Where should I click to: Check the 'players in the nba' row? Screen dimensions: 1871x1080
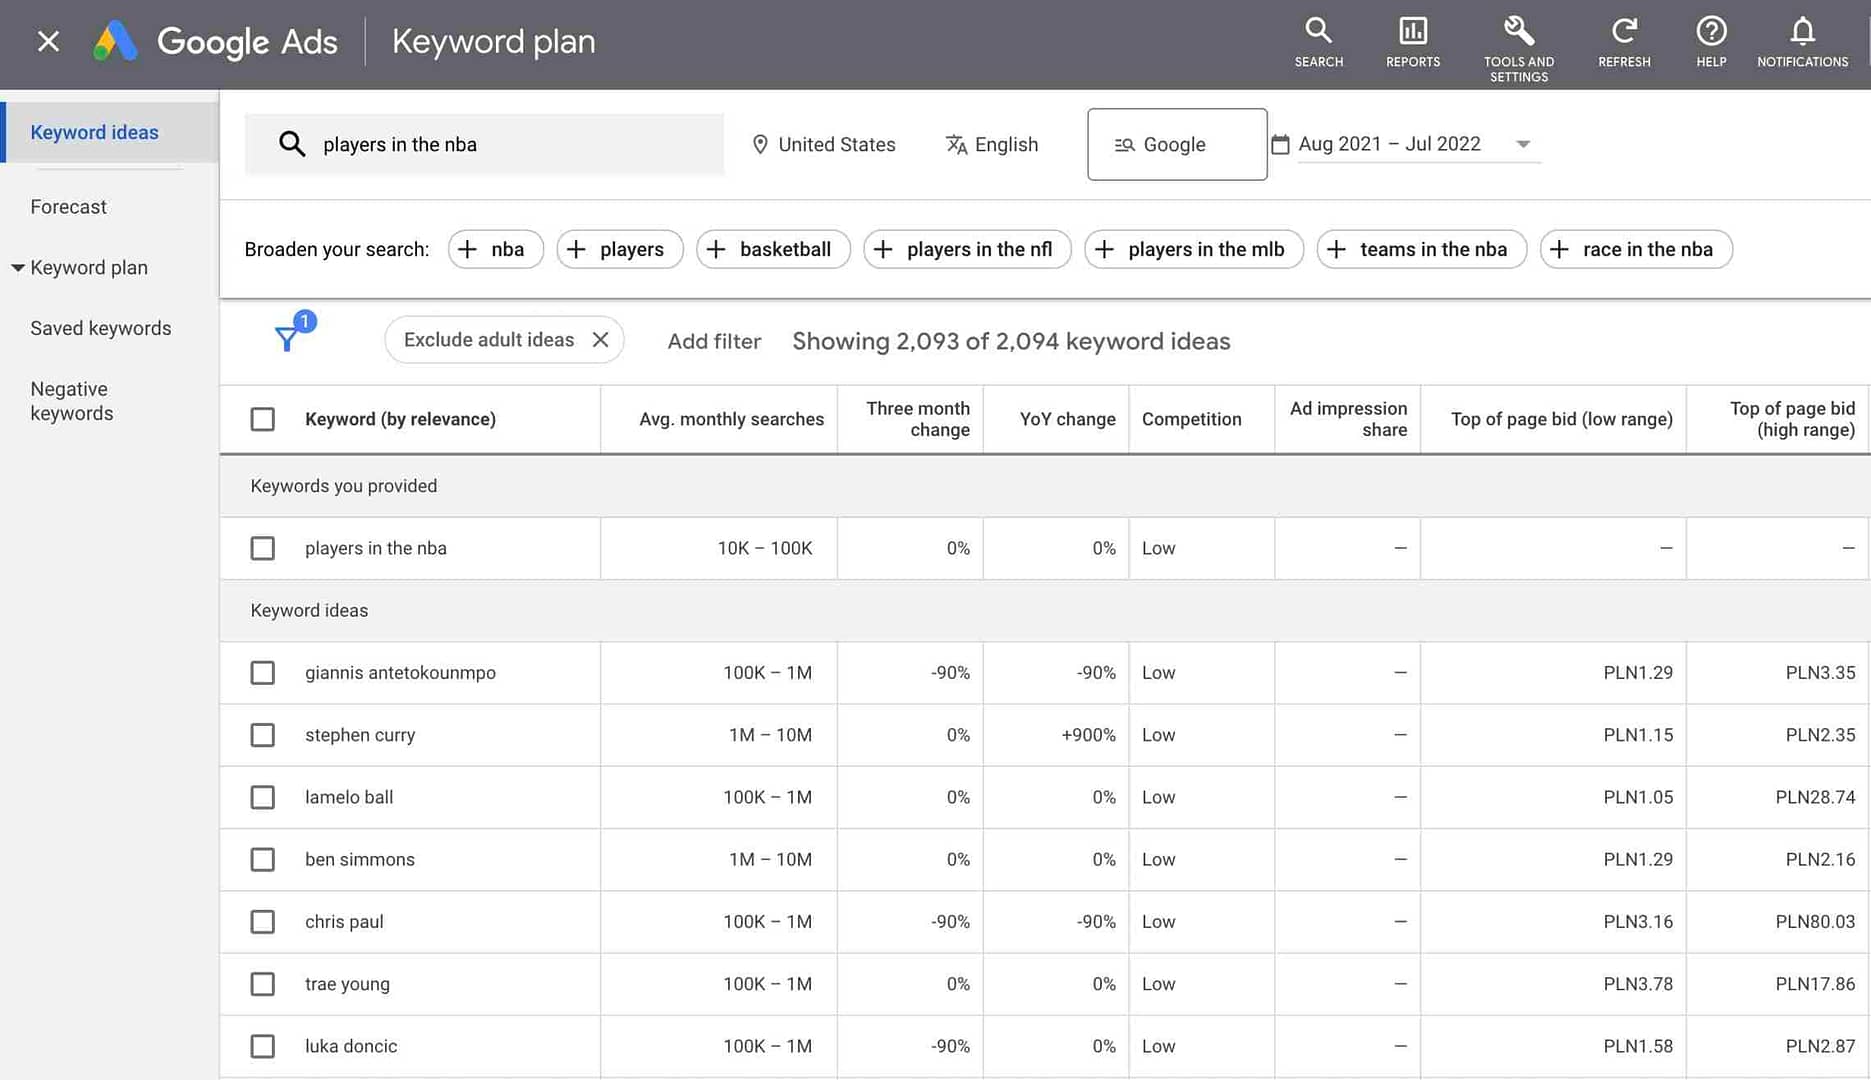click(x=262, y=548)
